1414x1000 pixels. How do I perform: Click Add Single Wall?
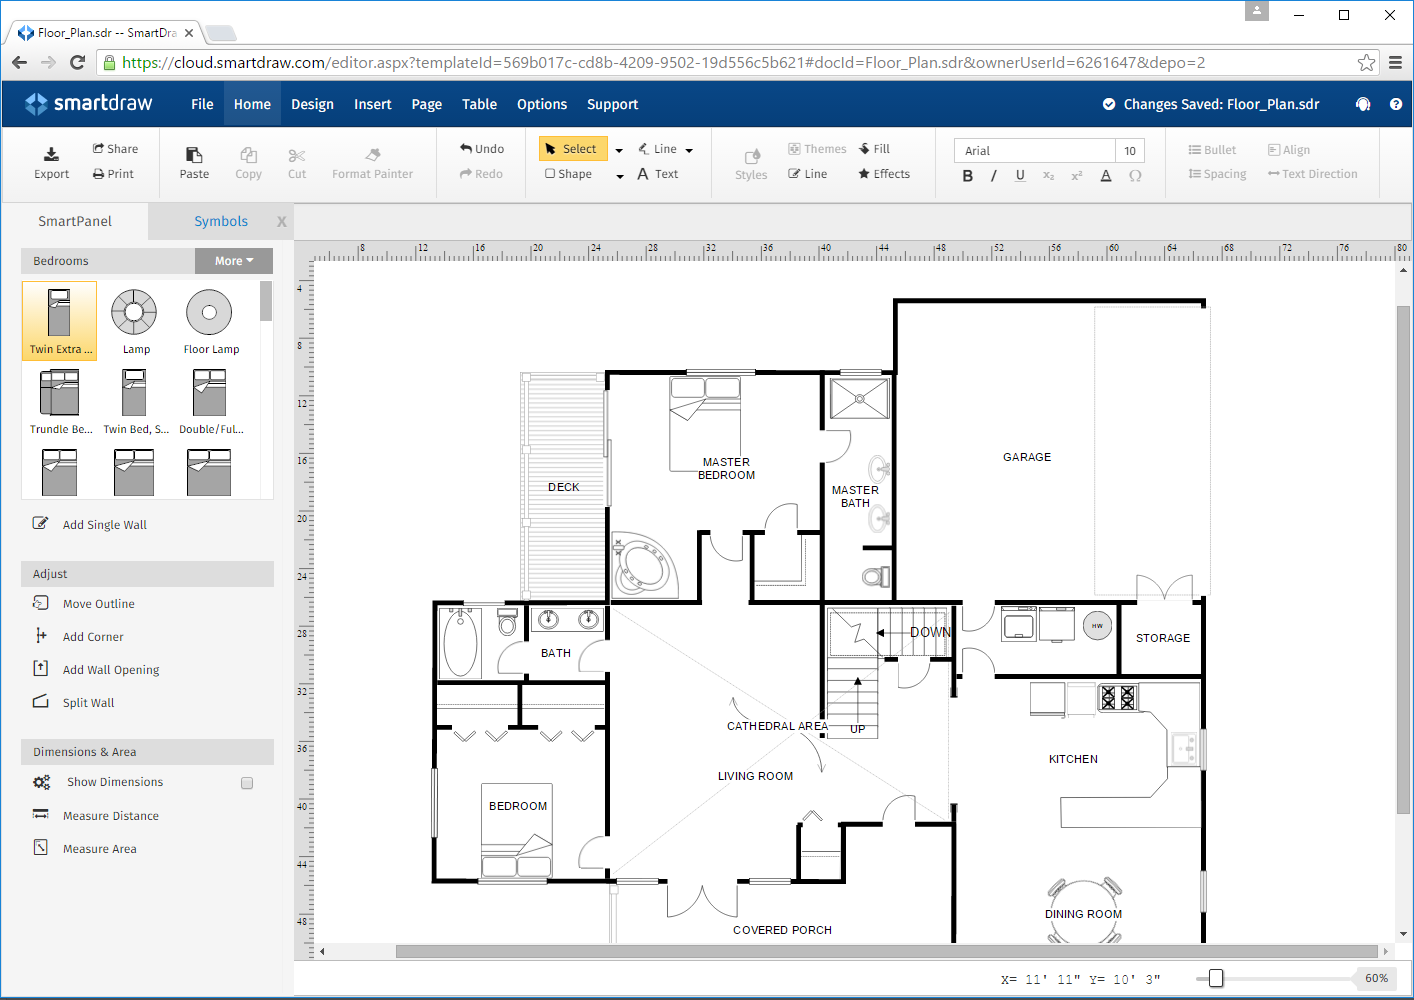click(102, 524)
